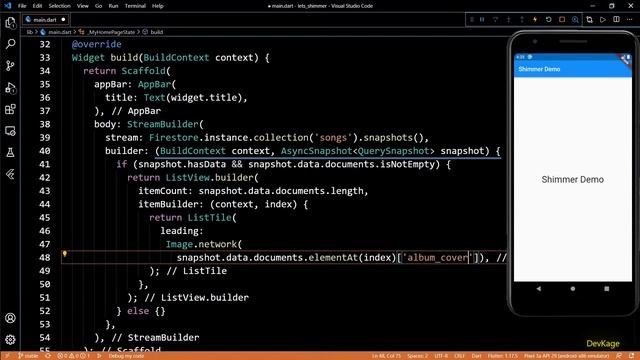Click the debug Step Over button
The width and height of the screenshot is (640, 360).
(495, 20)
